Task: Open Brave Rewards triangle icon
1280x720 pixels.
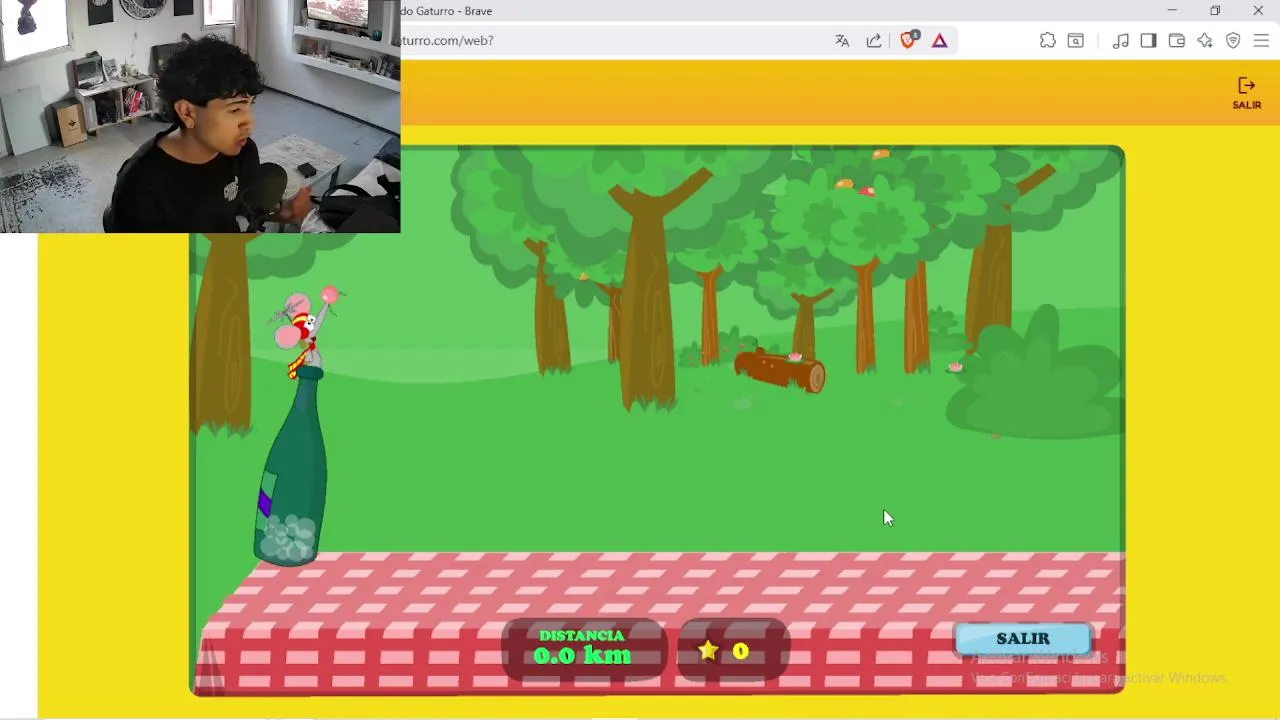Action: pyautogui.click(x=940, y=41)
